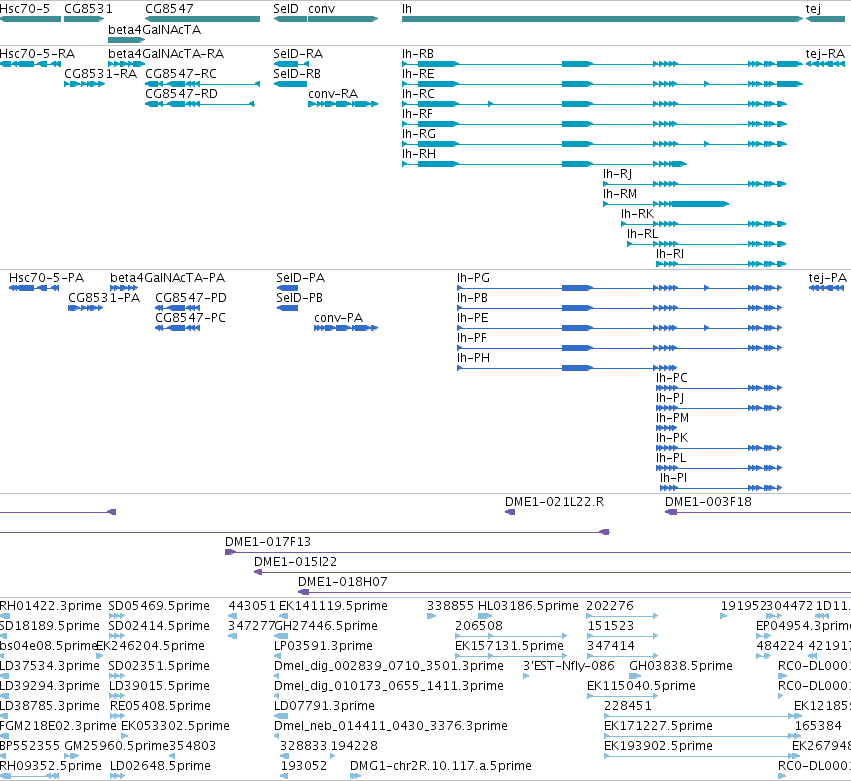Image resolution: width=851 pixels, height=781 pixels.
Task: Click protein Ih-PM label
Action: click(672, 418)
